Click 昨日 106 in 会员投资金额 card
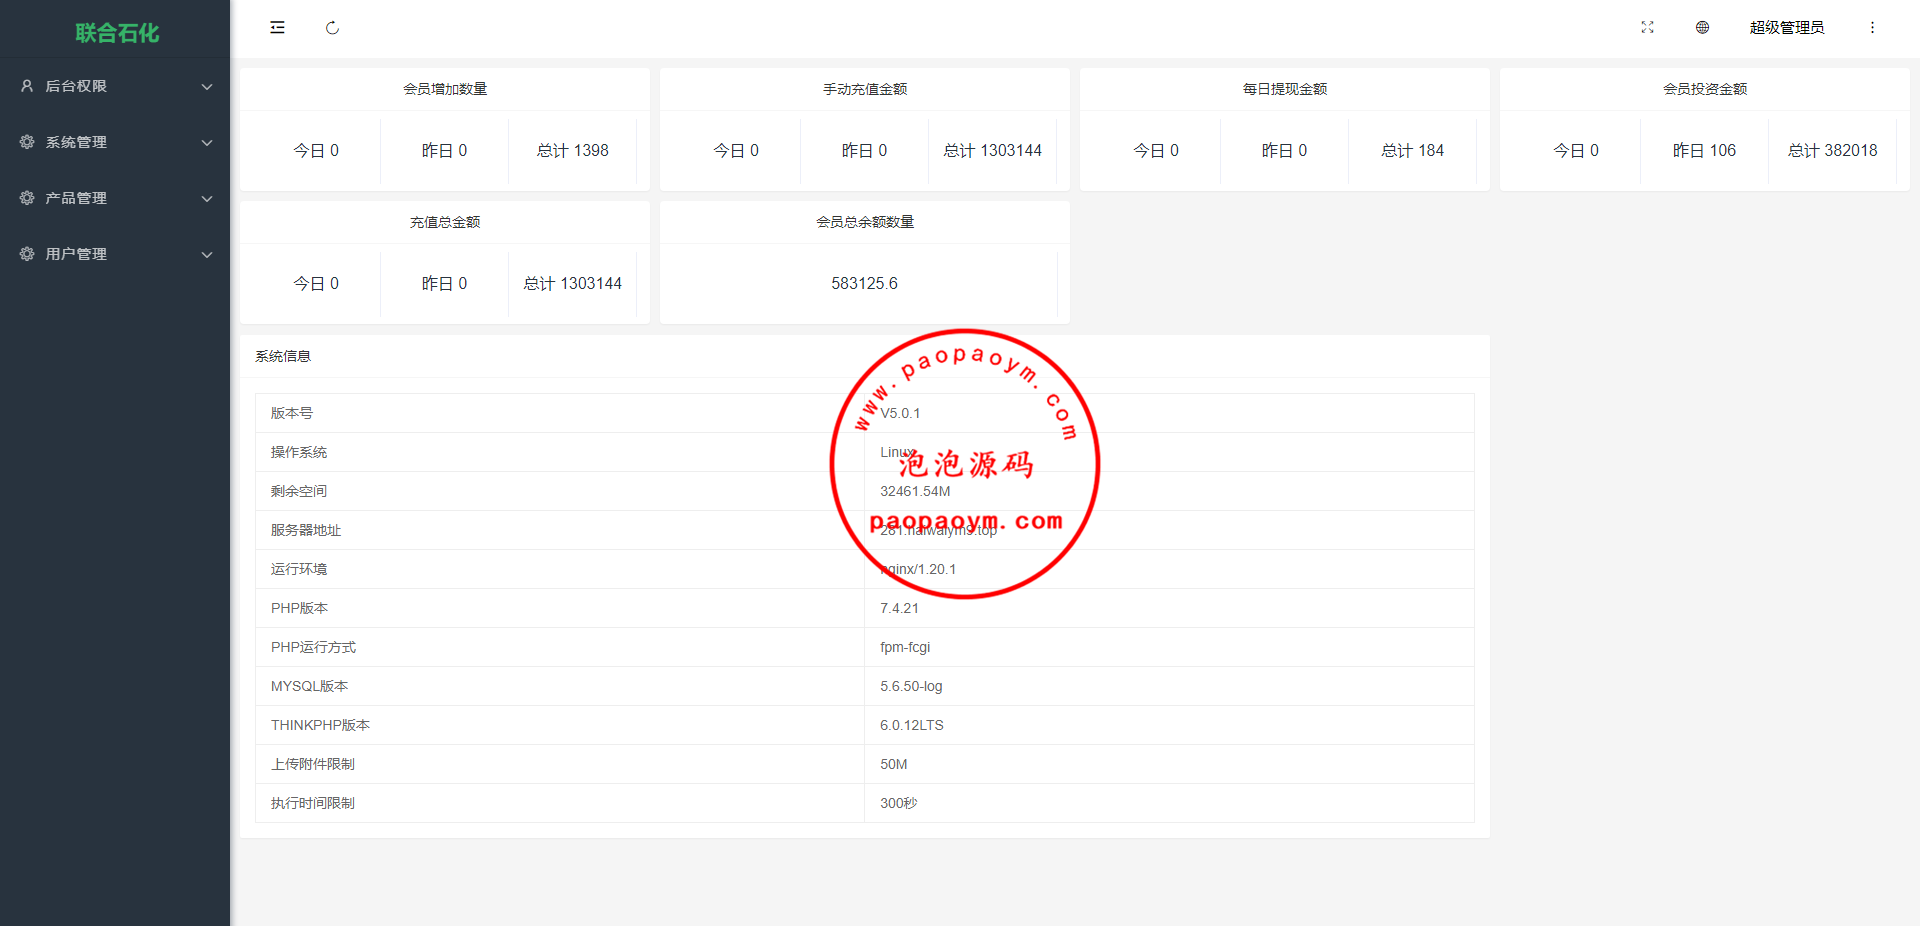 (1704, 151)
